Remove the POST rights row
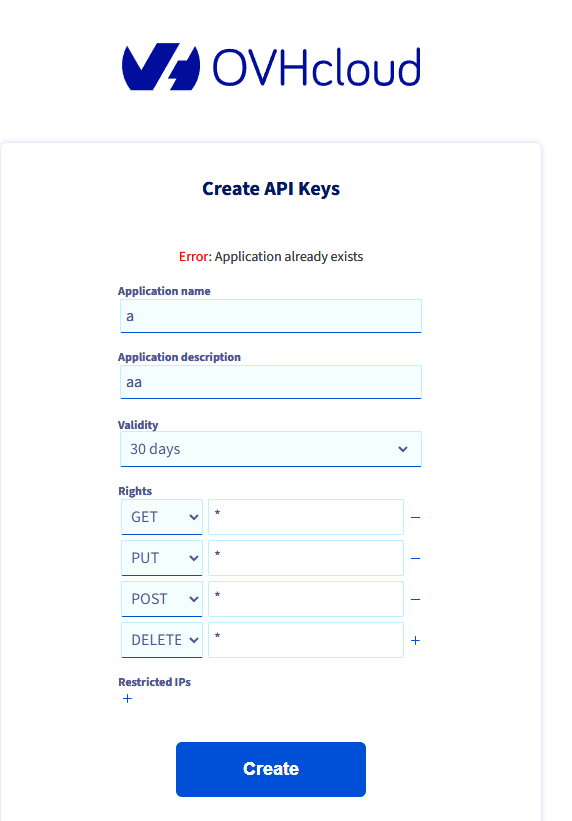The width and height of the screenshot is (572, 821). tap(415, 599)
